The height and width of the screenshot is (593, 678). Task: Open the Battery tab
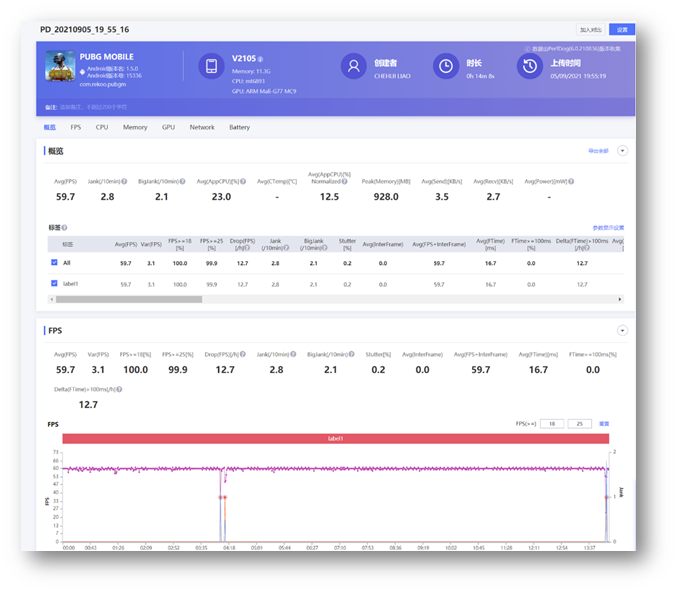pyautogui.click(x=239, y=127)
